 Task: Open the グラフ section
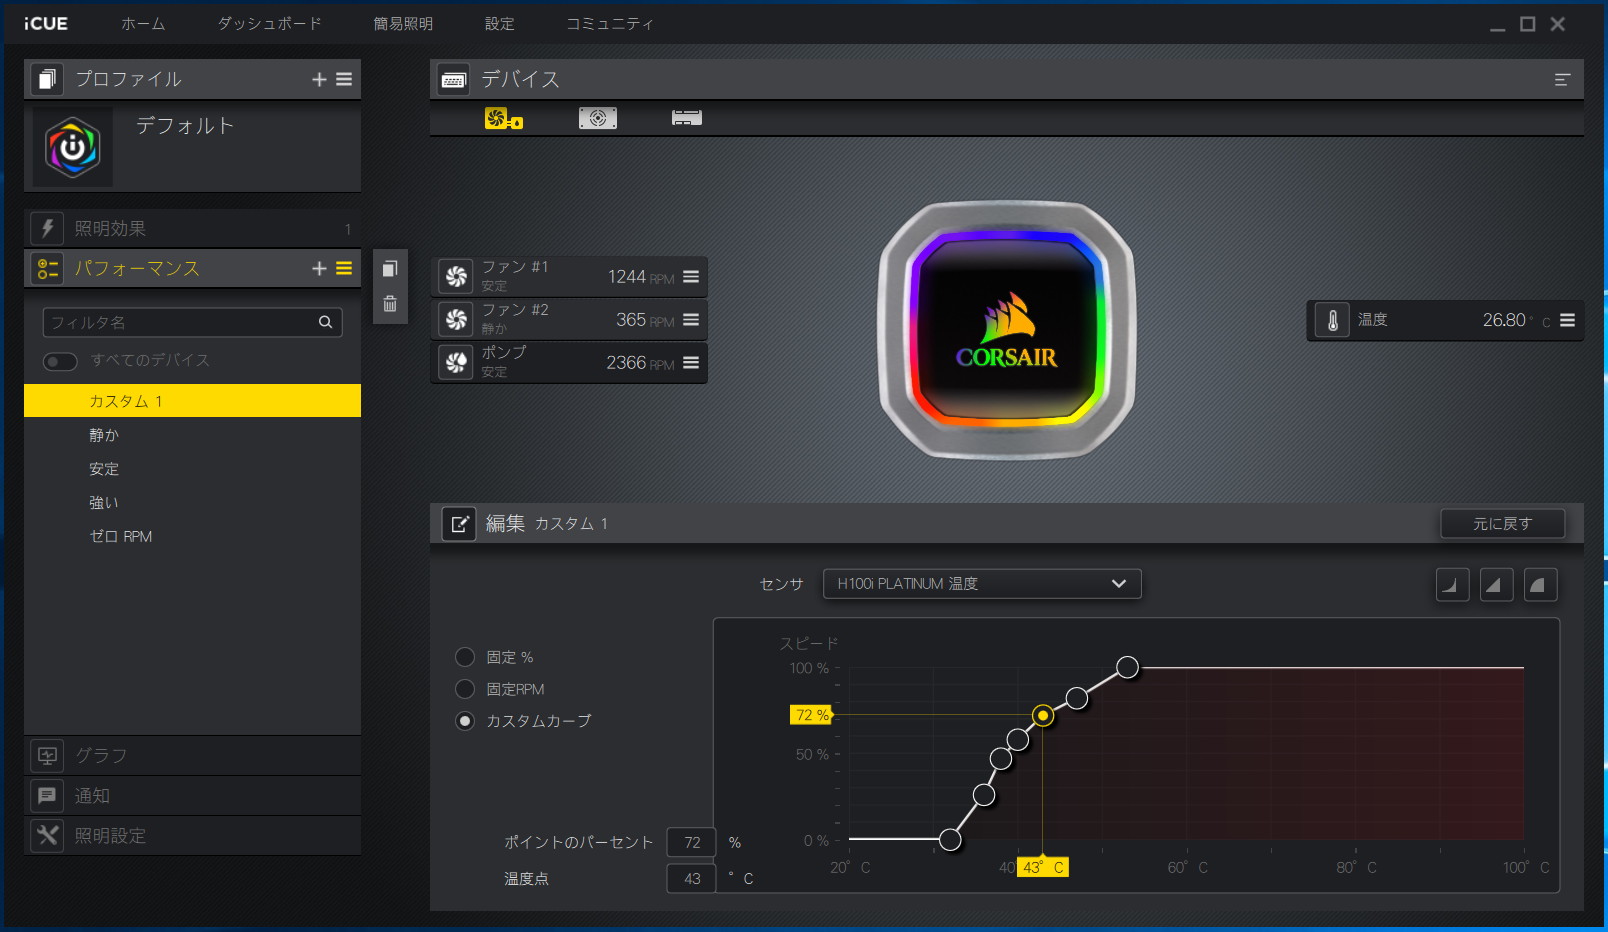(x=192, y=756)
